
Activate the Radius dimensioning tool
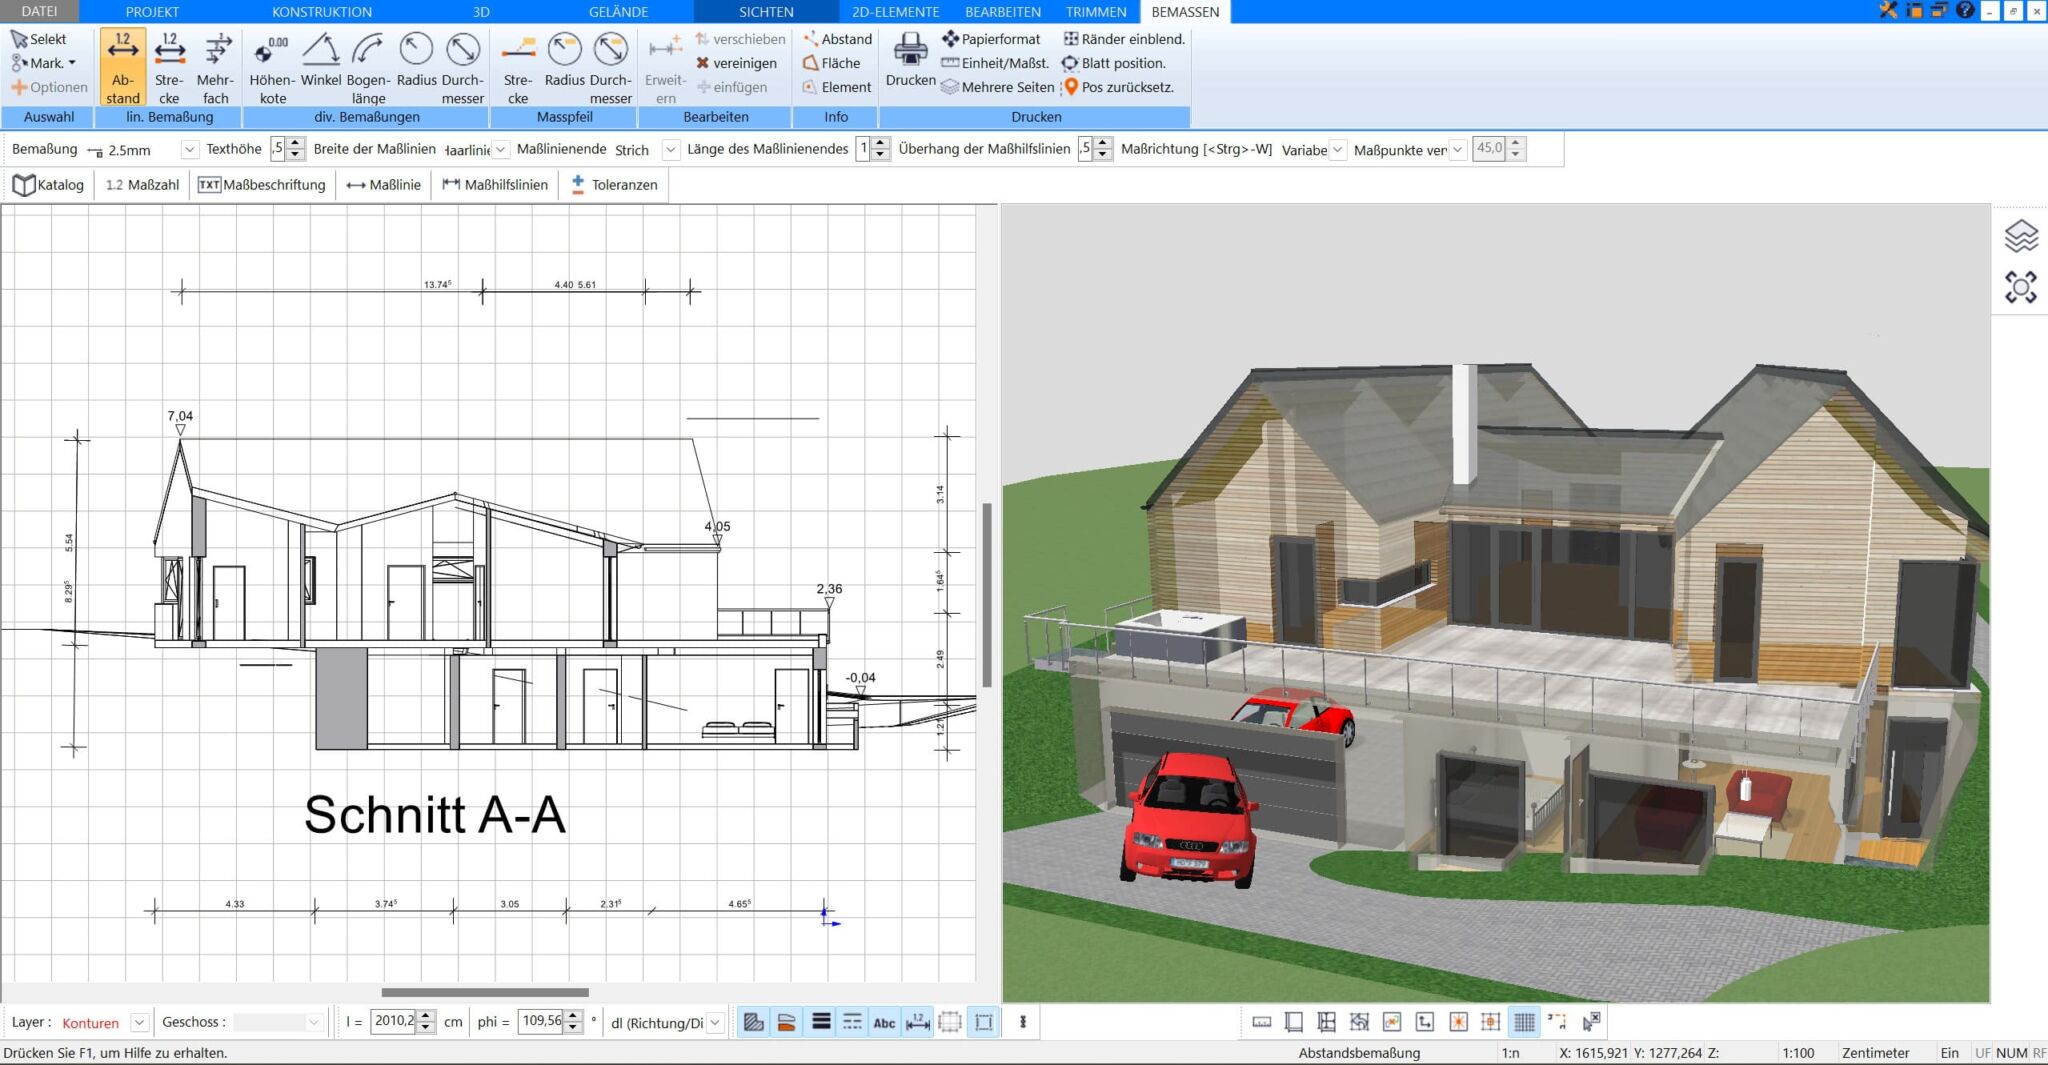[x=417, y=65]
